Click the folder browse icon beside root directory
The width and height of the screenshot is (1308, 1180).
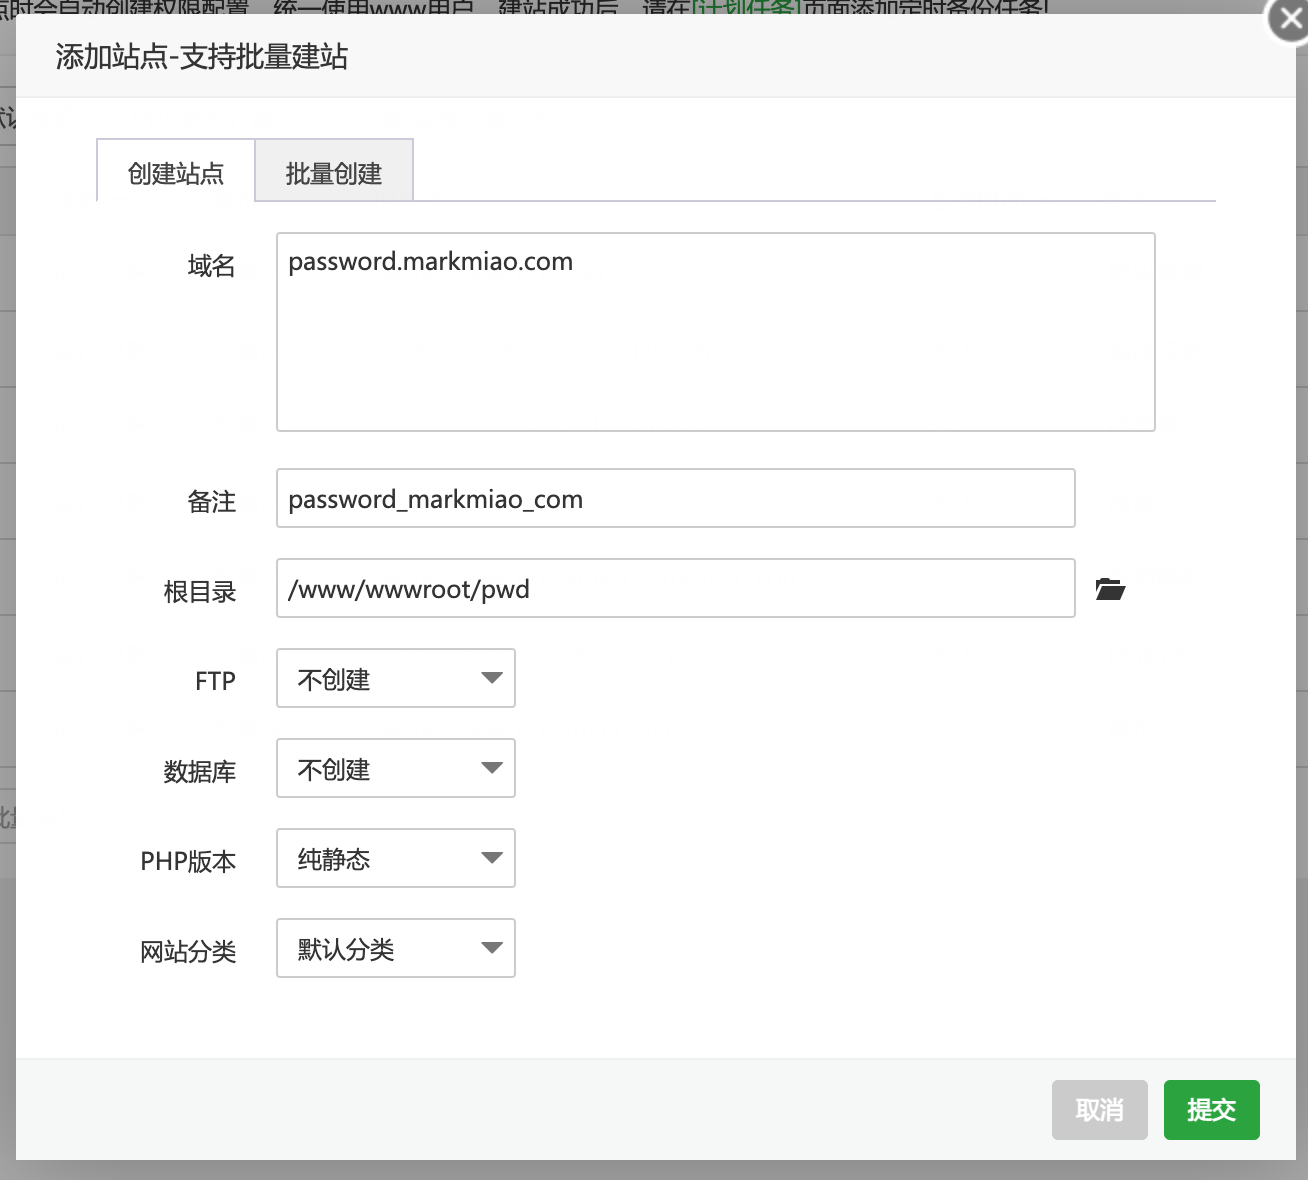(x=1110, y=589)
